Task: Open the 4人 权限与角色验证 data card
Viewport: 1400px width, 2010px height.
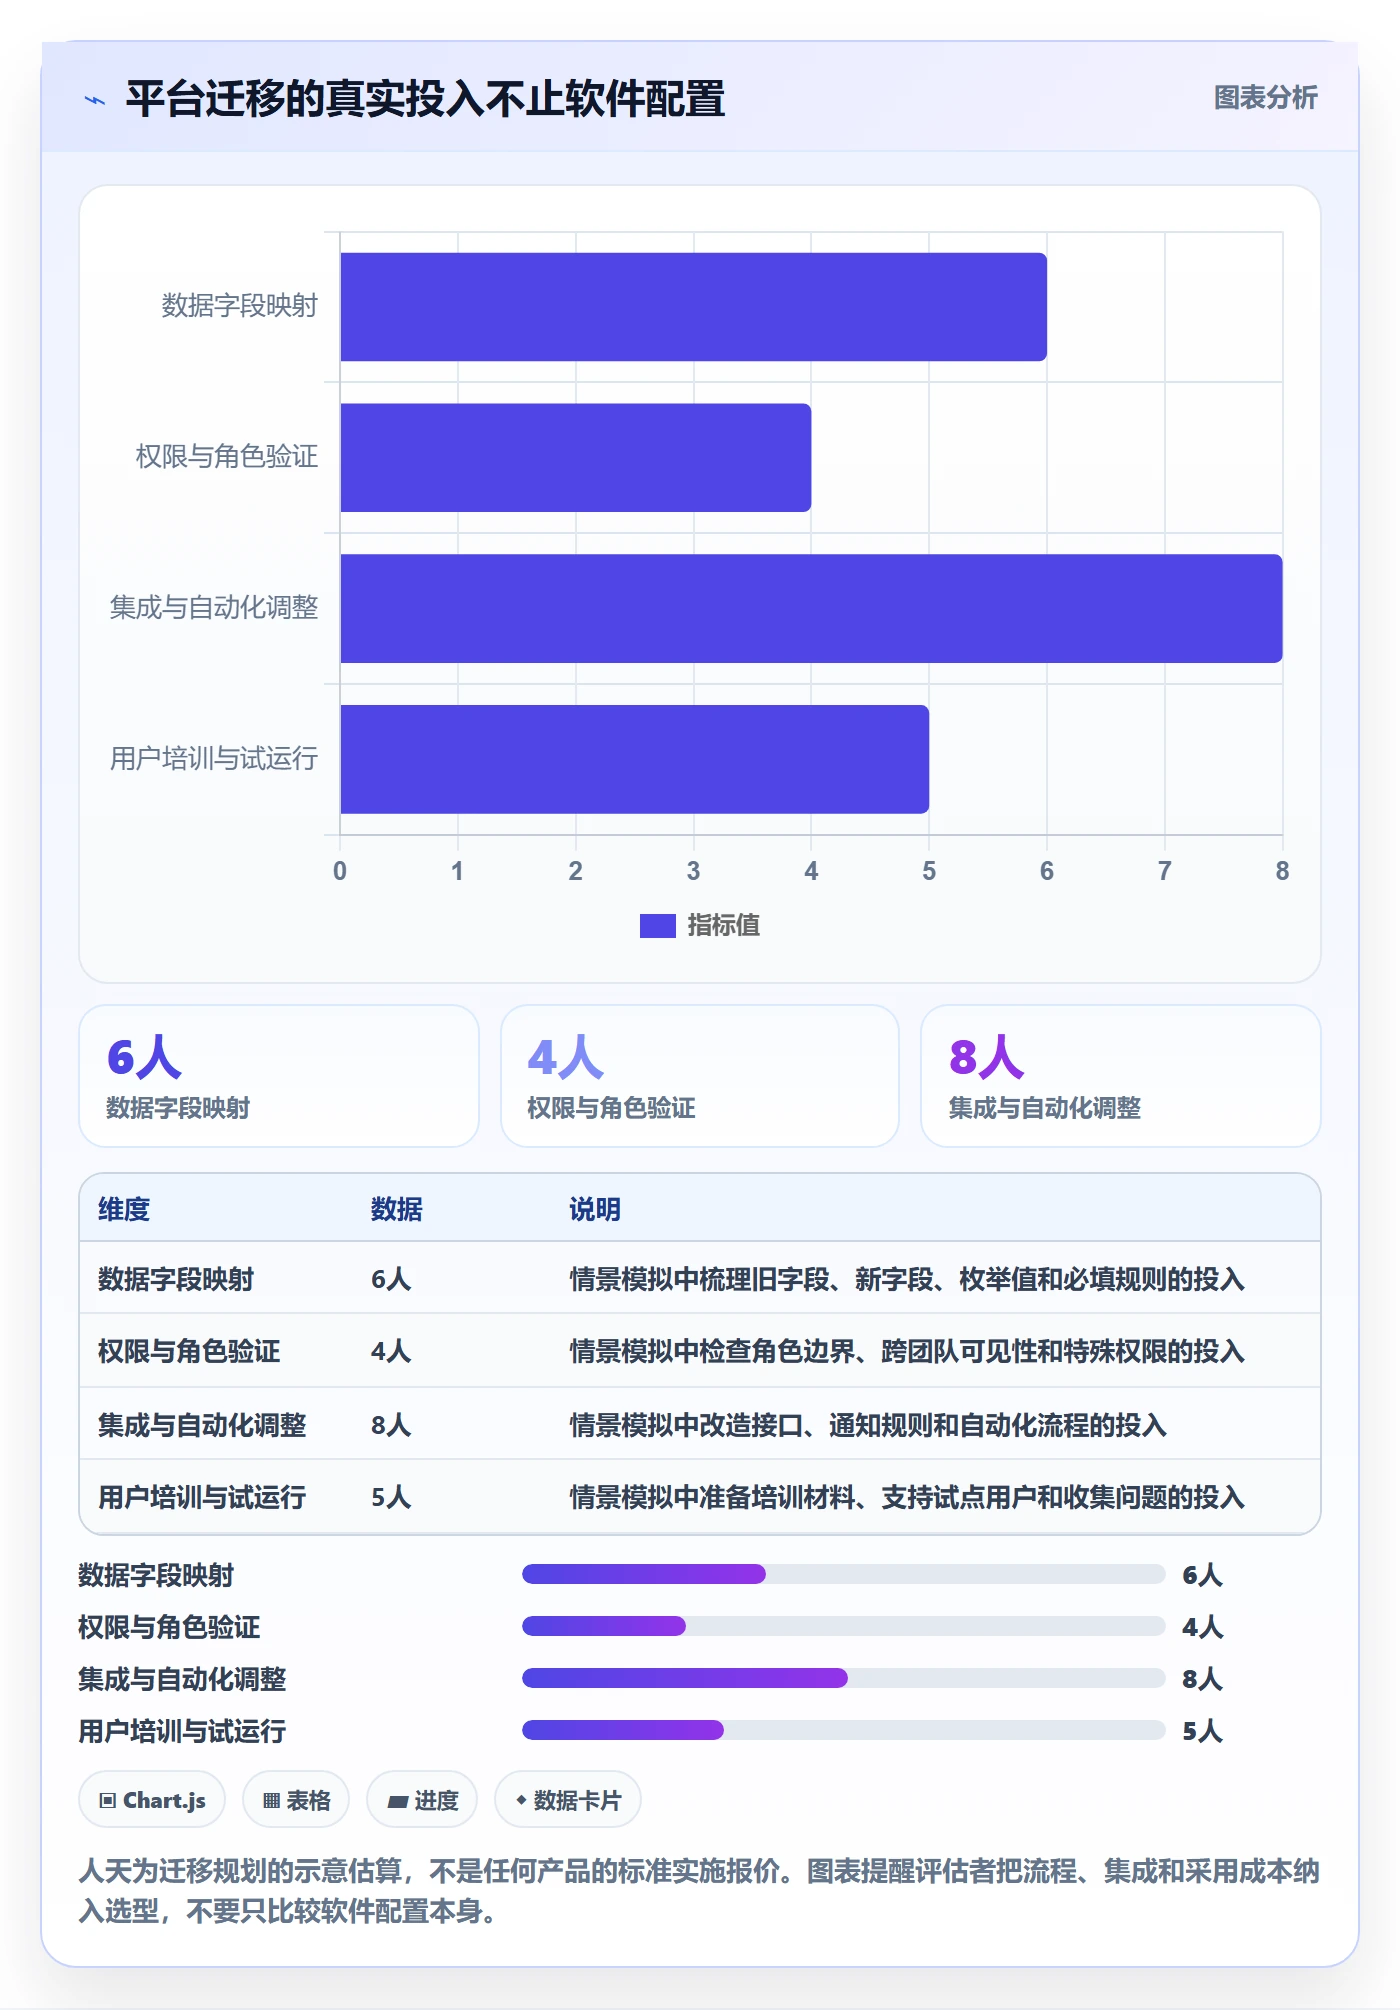Action: pos(700,1076)
